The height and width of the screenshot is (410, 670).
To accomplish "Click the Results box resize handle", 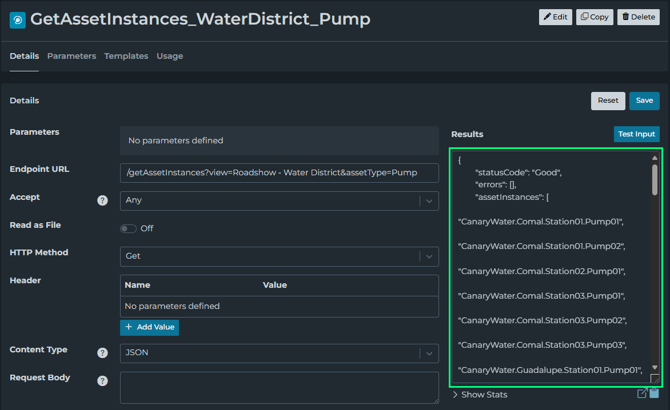I will (x=655, y=378).
